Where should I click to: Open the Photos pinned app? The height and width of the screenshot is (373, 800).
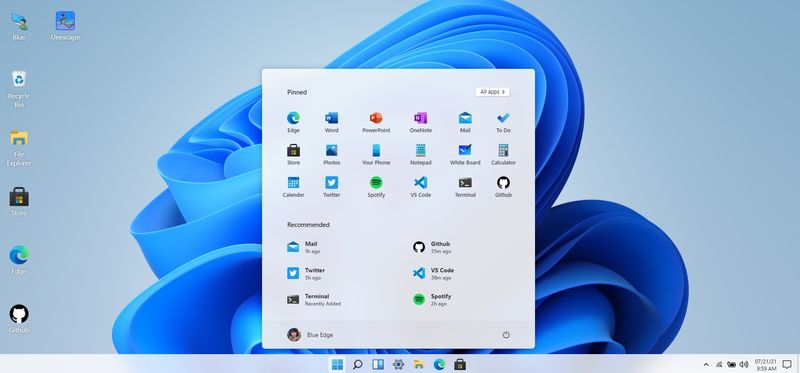tap(332, 155)
